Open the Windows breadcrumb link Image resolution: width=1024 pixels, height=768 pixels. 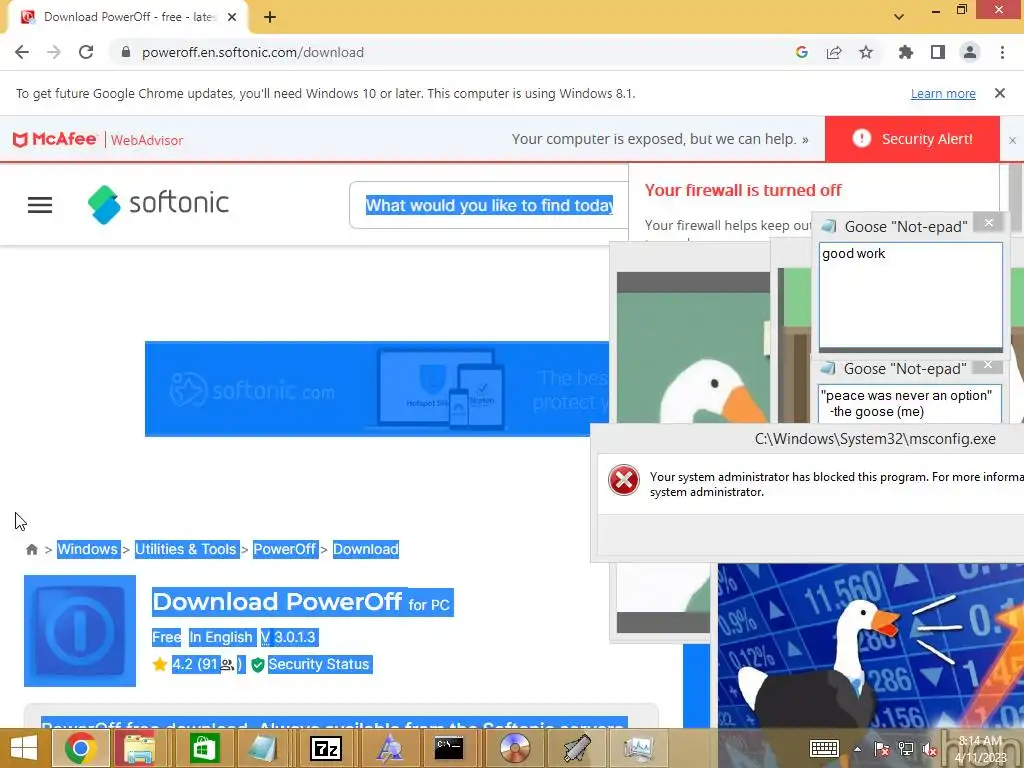[88, 549]
